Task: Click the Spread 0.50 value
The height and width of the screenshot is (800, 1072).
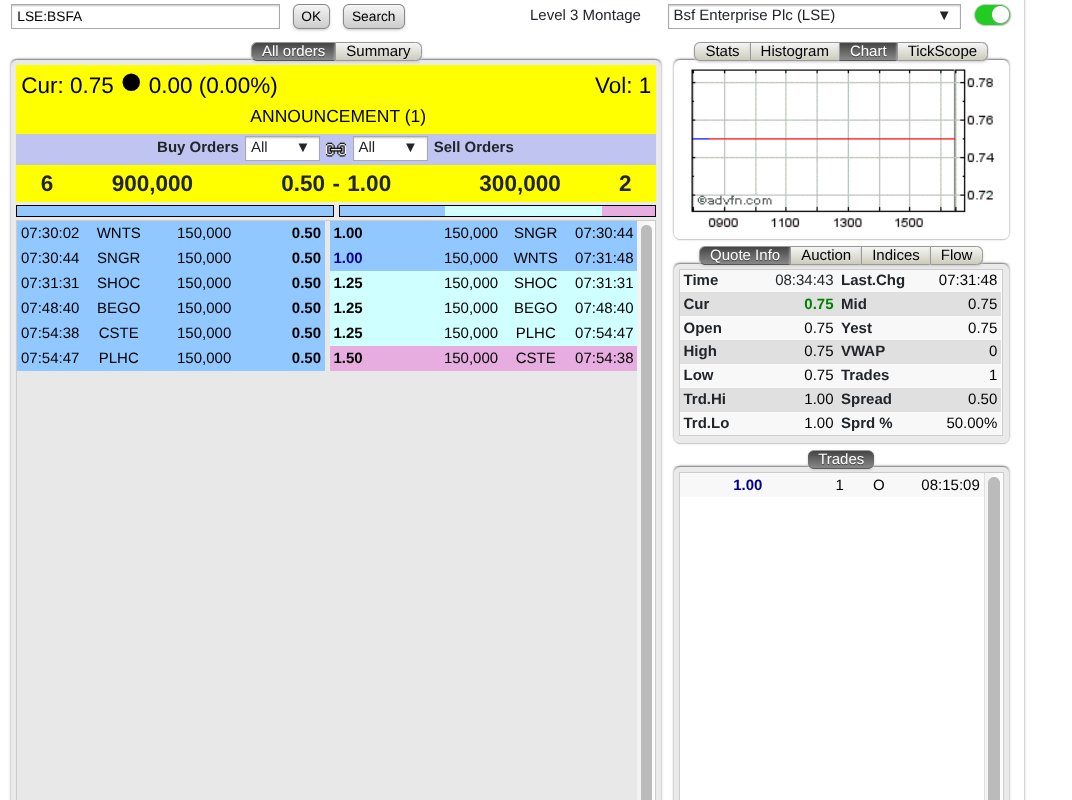Action: pyautogui.click(x=982, y=399)
